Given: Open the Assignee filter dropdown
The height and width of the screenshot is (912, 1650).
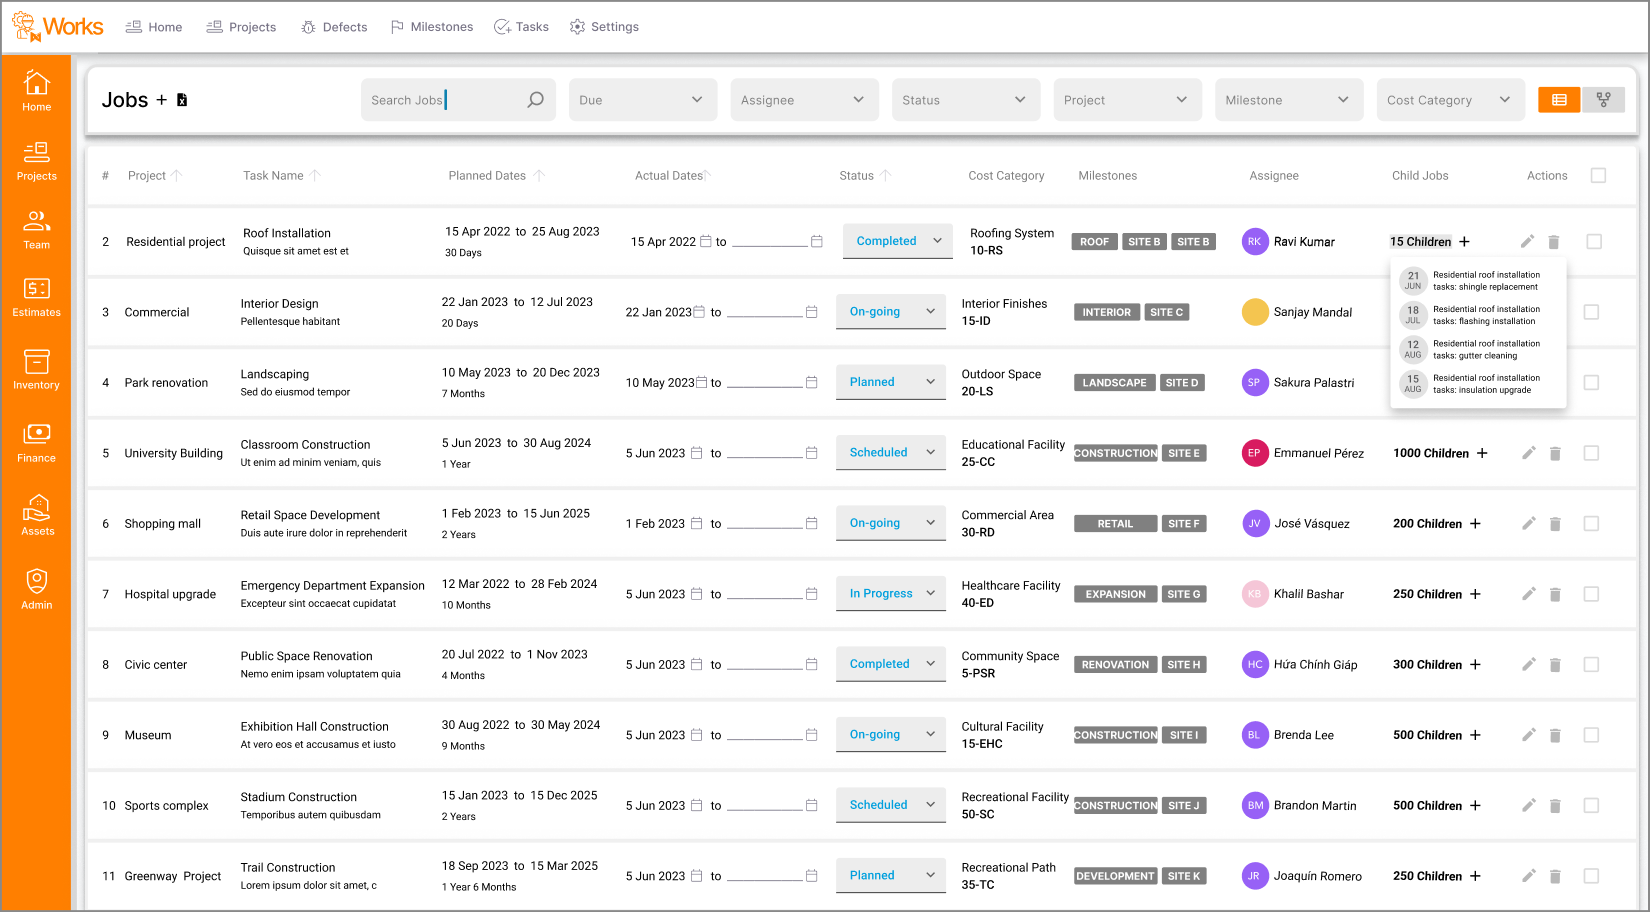Looking at the screenshot, I should (803, 100).
